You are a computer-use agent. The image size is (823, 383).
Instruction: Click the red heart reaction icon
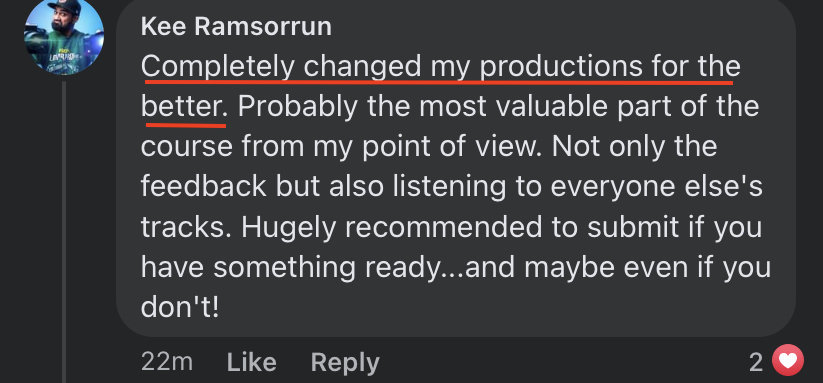(x=788, y=360)
